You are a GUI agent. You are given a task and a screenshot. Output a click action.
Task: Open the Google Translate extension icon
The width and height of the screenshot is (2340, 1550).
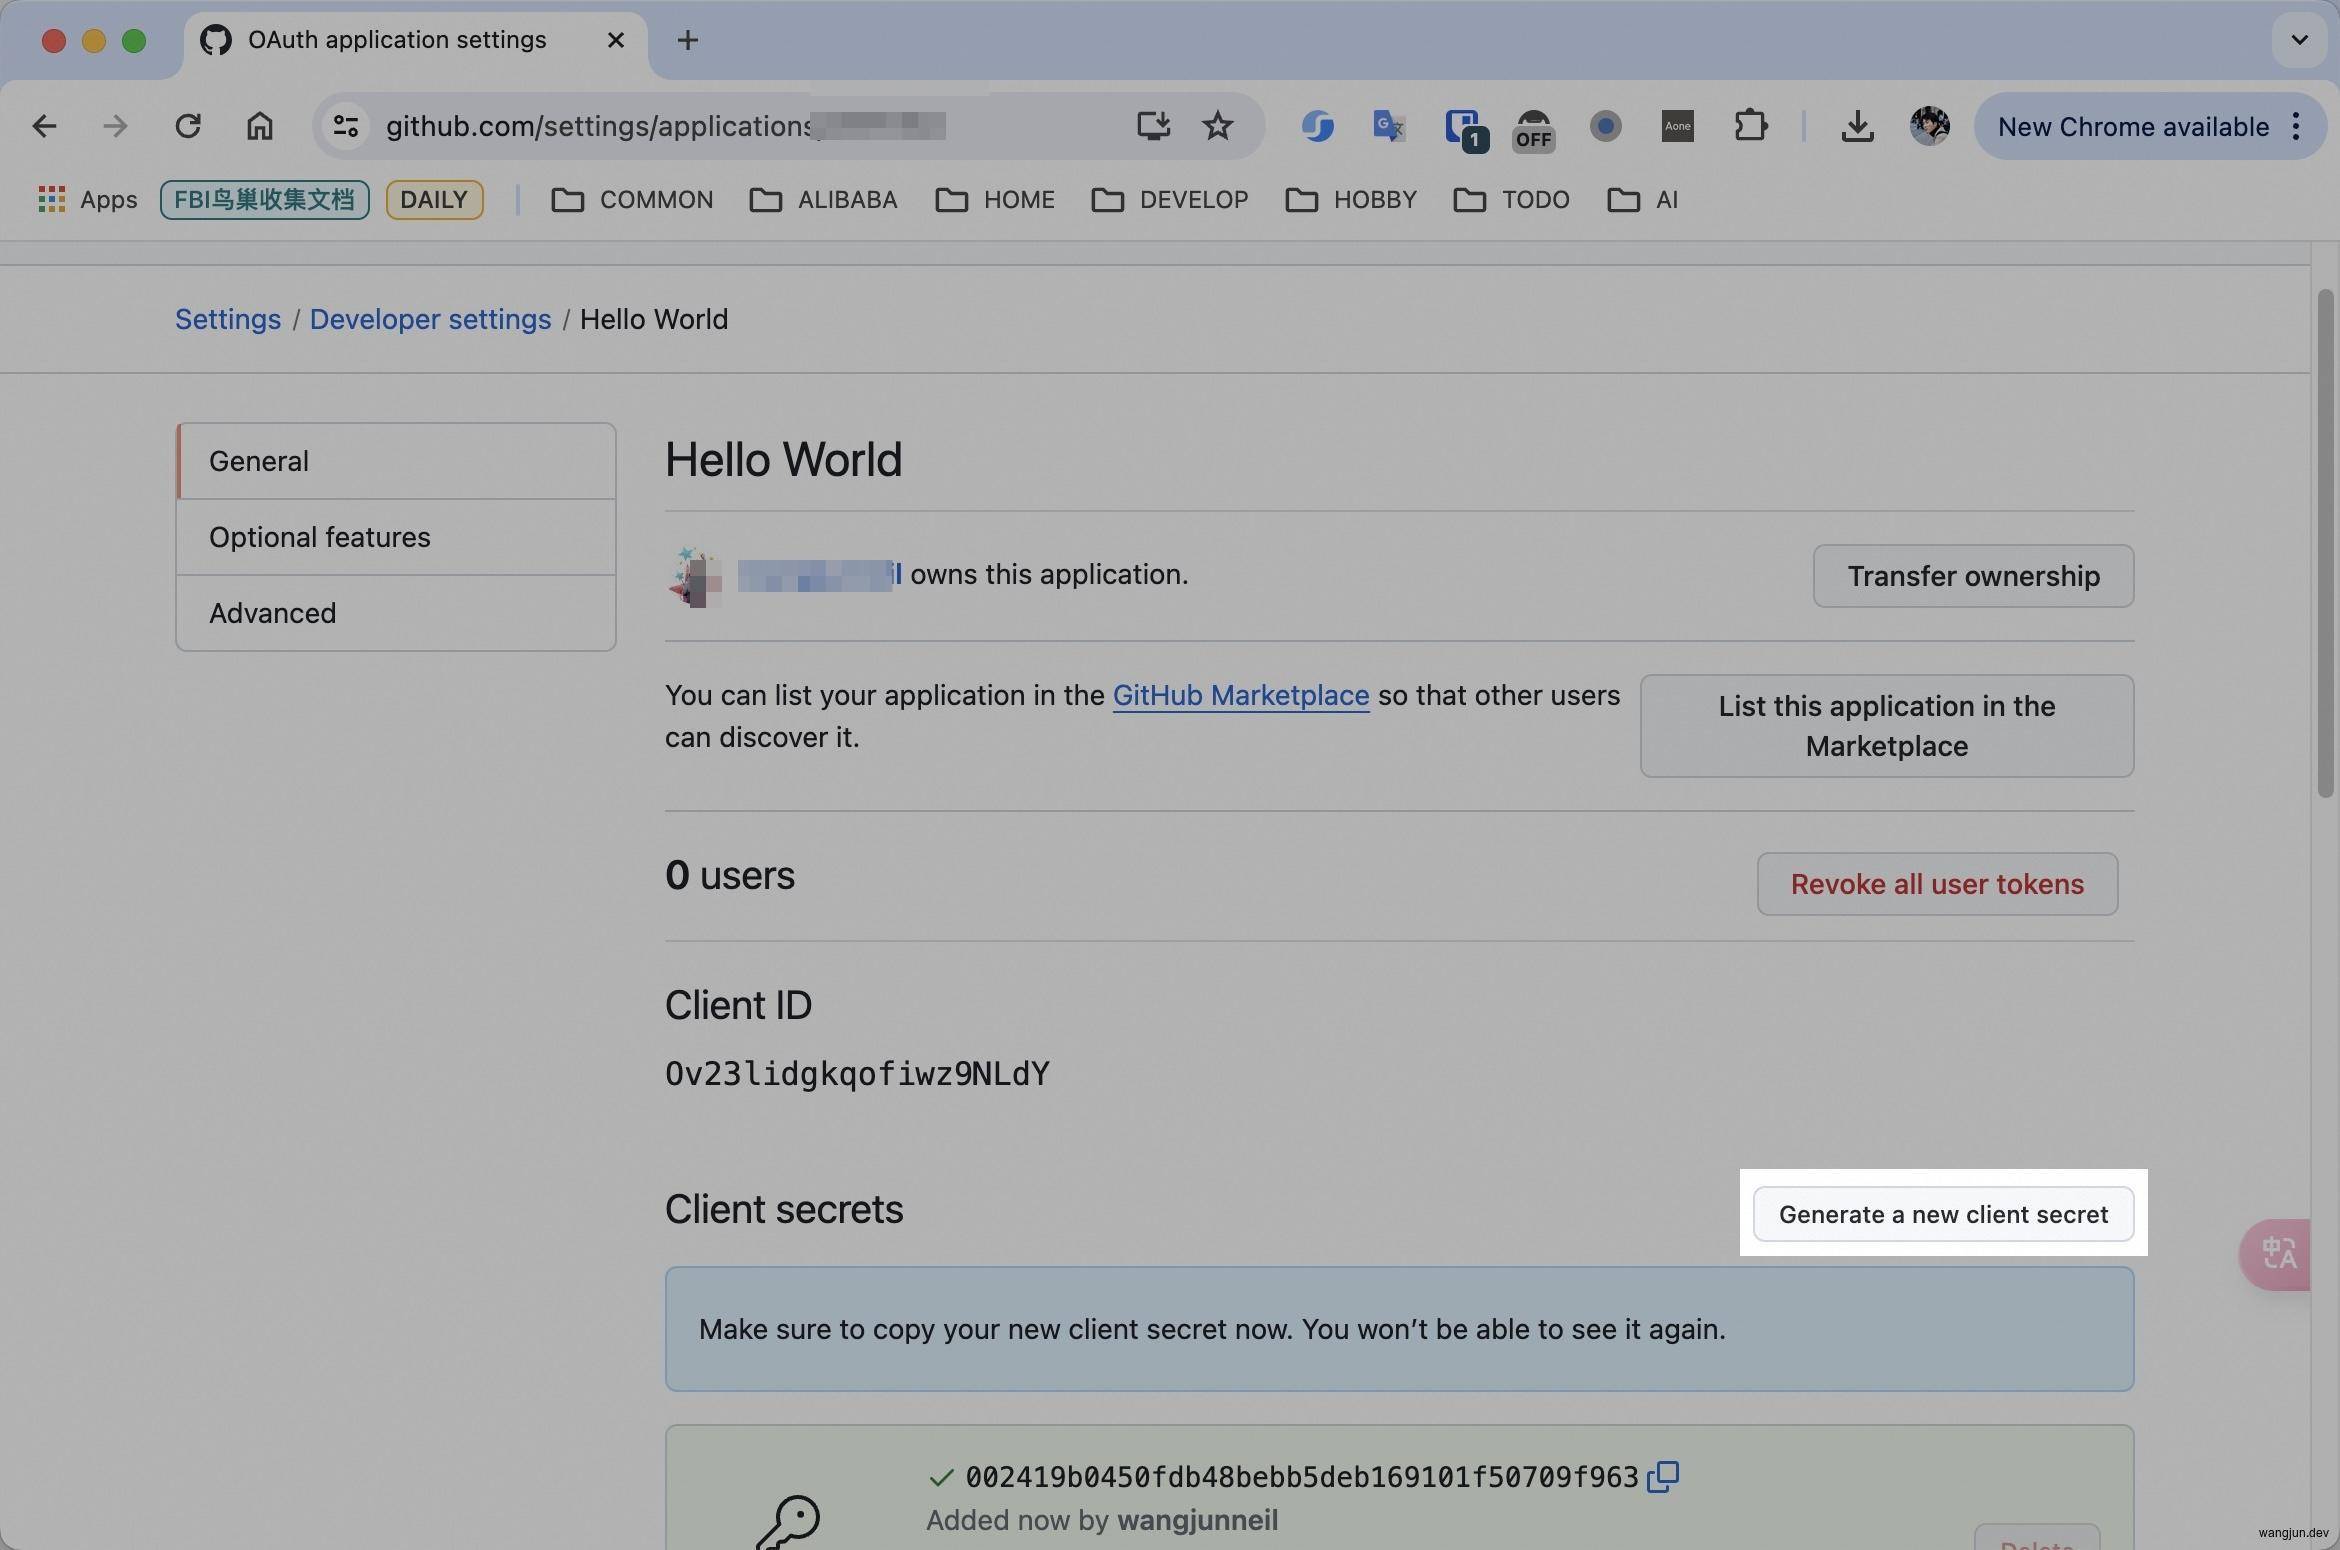click(x=1388, y=126)
